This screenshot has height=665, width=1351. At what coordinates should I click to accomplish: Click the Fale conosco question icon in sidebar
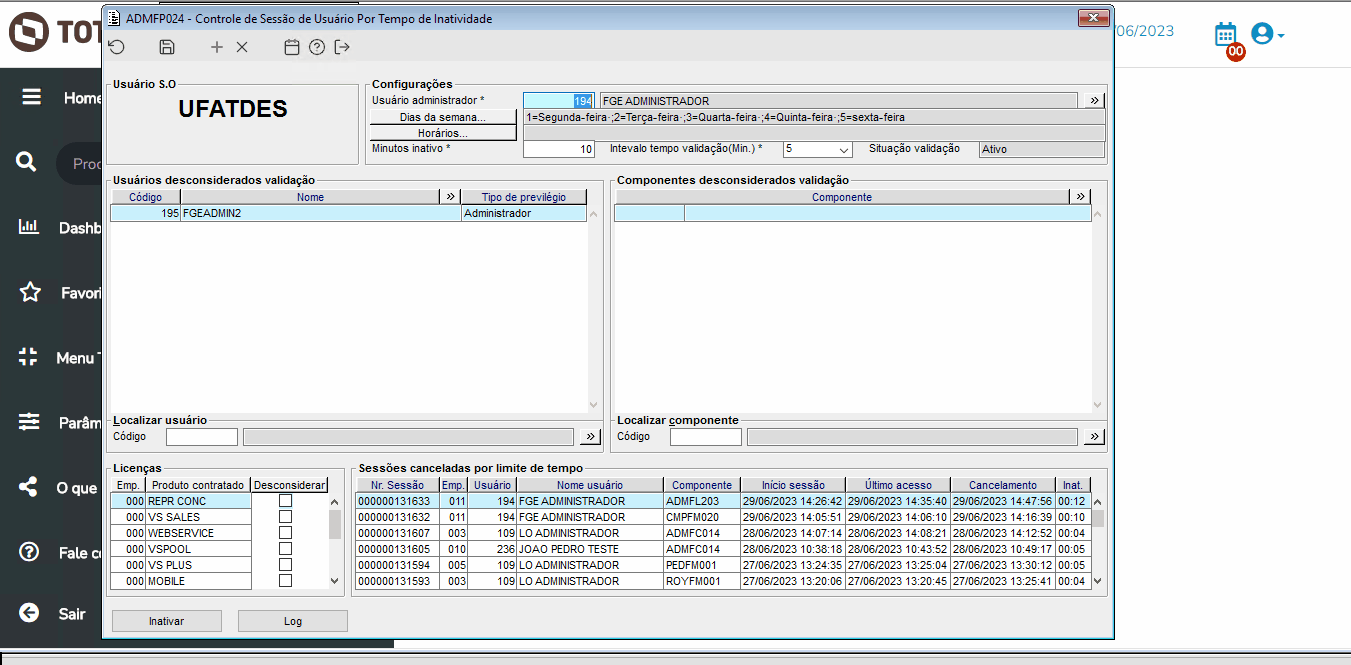pyautogui.click(x=28, y=552)
